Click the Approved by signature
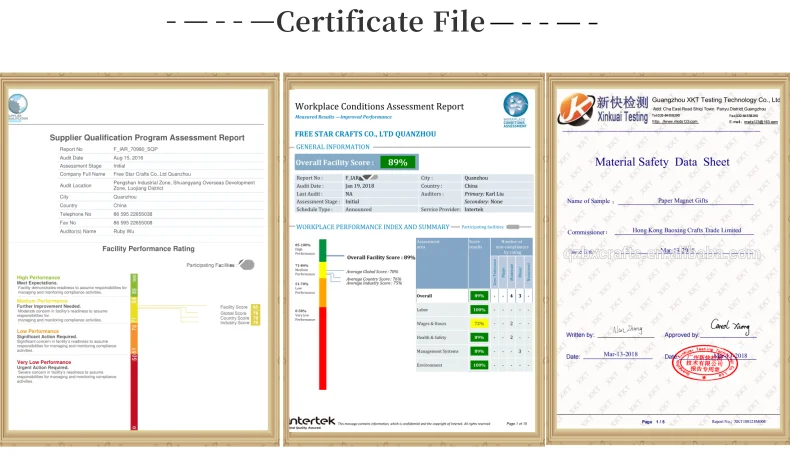This screenshot has width=790, height=459. coord(731,326)
